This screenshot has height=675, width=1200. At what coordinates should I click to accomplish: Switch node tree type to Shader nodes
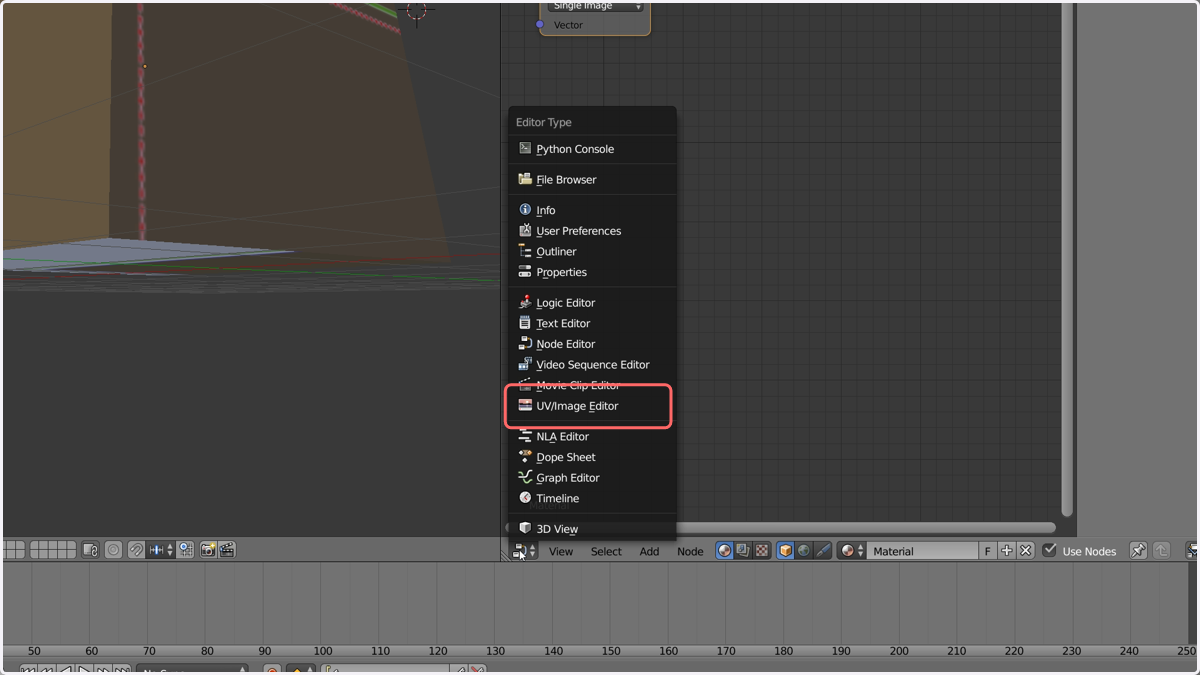[x=725, y=551]
